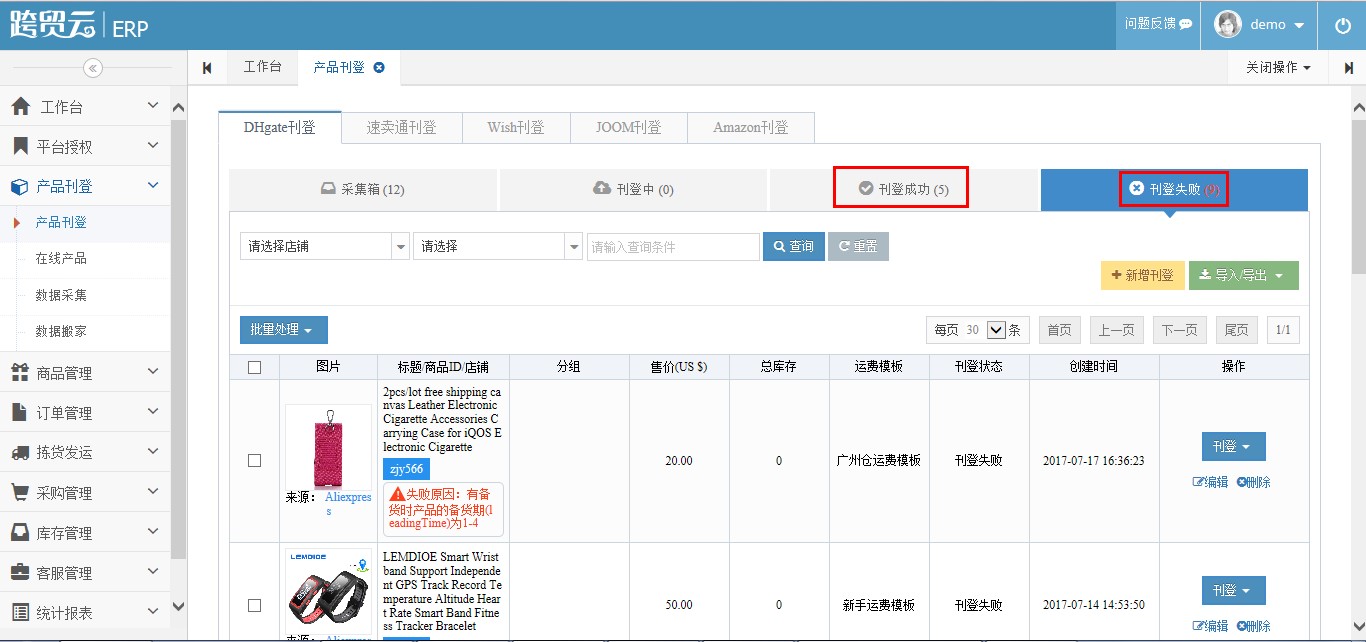Click the 统计报表 list icon

point(20,612)
